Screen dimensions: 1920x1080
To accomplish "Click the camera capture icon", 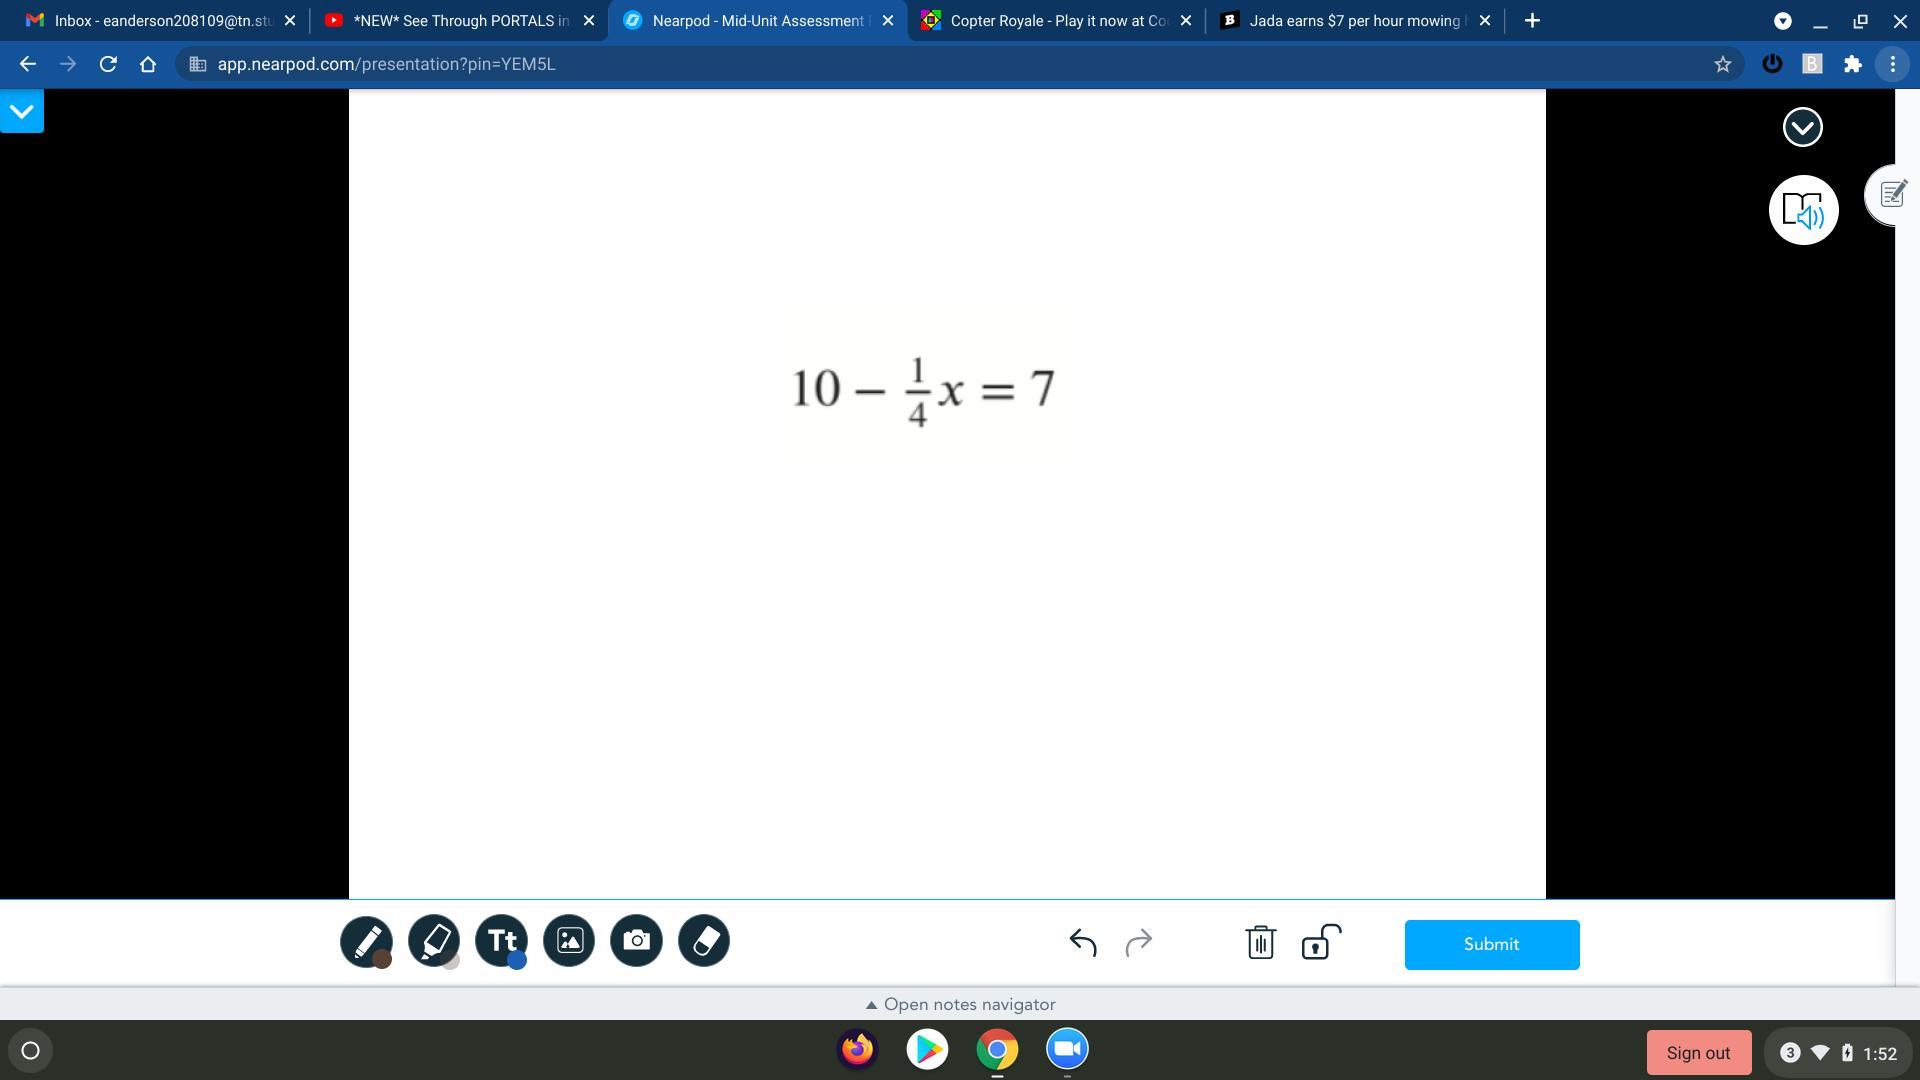I will click(x=636, y=941).
